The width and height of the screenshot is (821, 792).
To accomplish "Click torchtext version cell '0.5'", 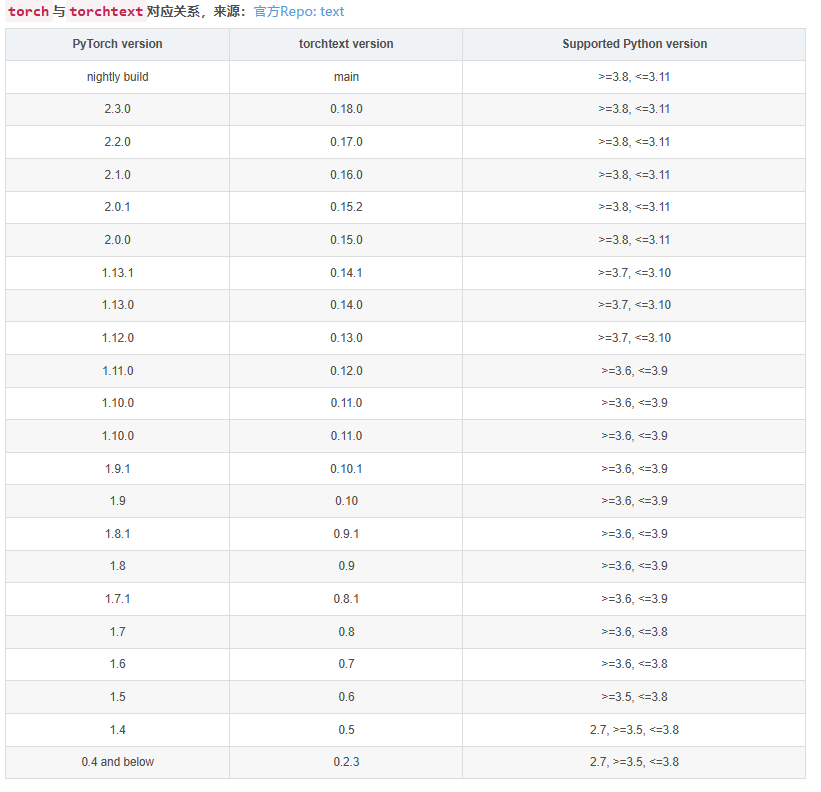I will click(x=346, y=730).
